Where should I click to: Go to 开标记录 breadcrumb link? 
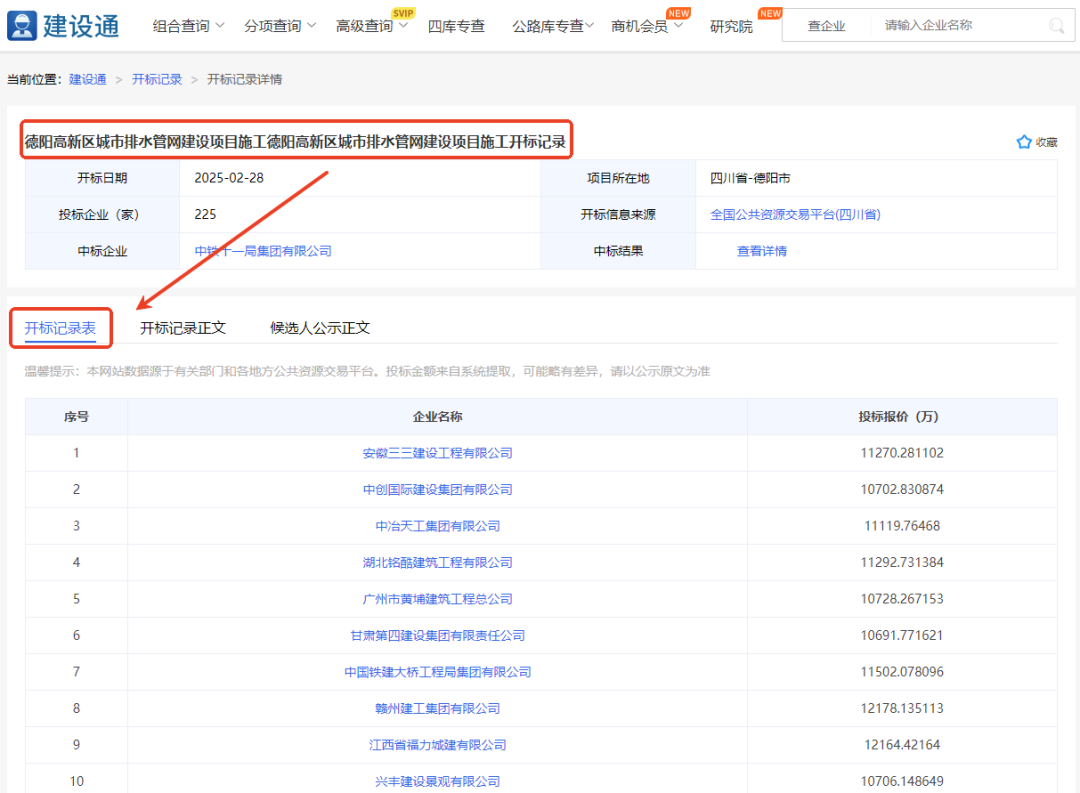point(157,79)
